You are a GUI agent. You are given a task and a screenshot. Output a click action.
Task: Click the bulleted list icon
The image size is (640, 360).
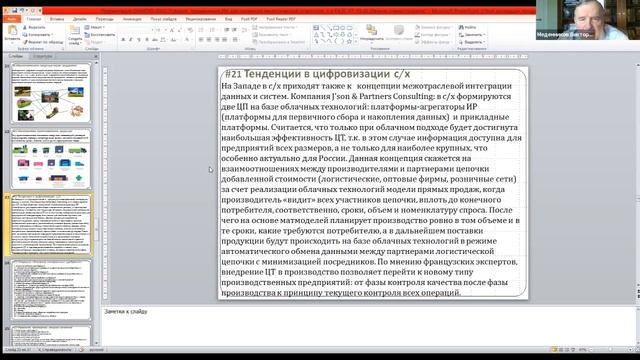coord(201,30)
